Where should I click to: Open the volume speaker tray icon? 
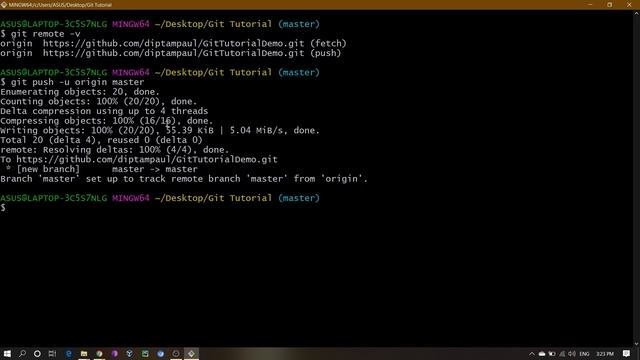[572, 354]
